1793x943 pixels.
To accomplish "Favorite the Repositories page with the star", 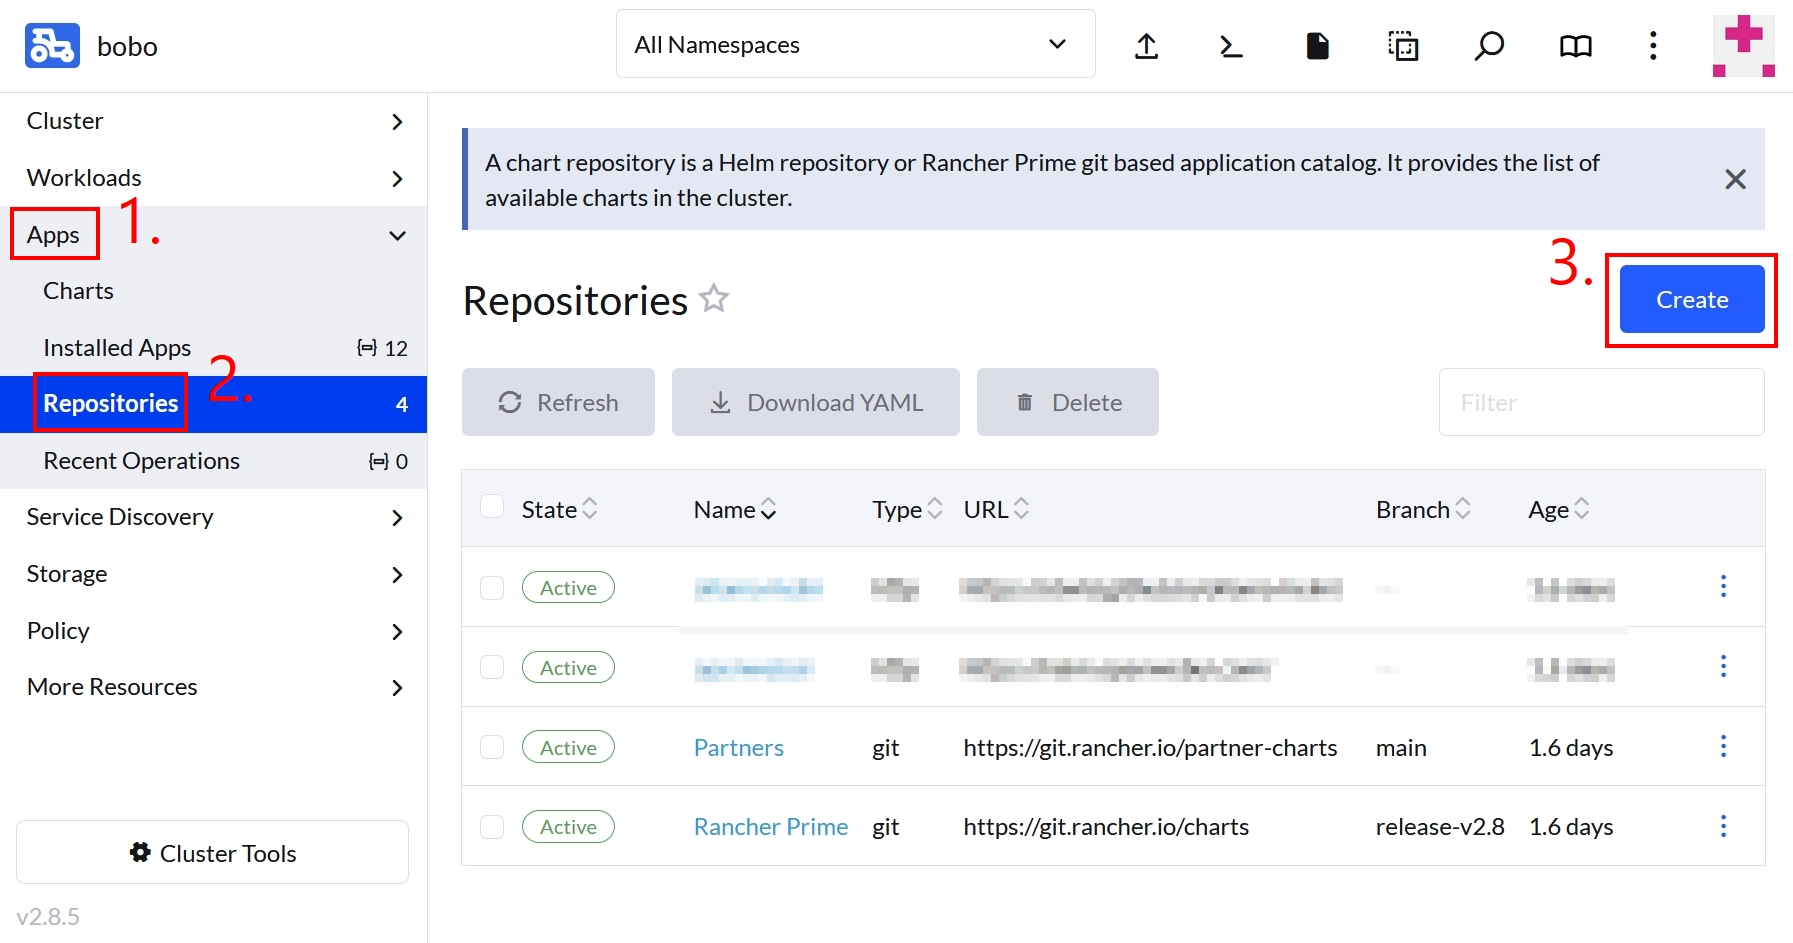I will tap(714, 298).
